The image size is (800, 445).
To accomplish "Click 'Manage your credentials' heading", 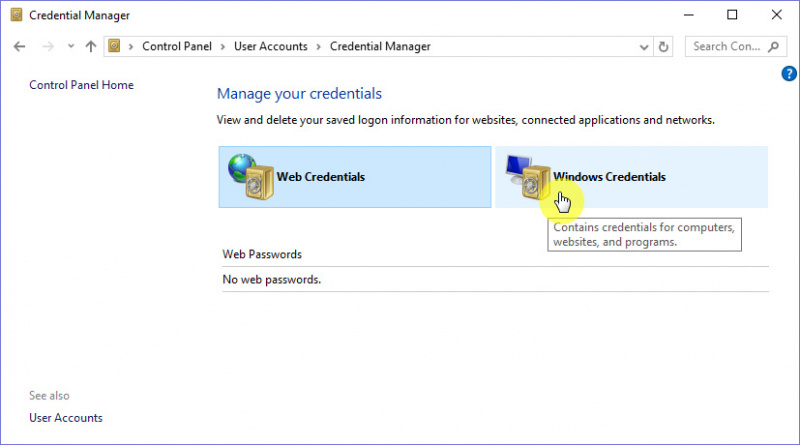I will click(x=299, y=93).
